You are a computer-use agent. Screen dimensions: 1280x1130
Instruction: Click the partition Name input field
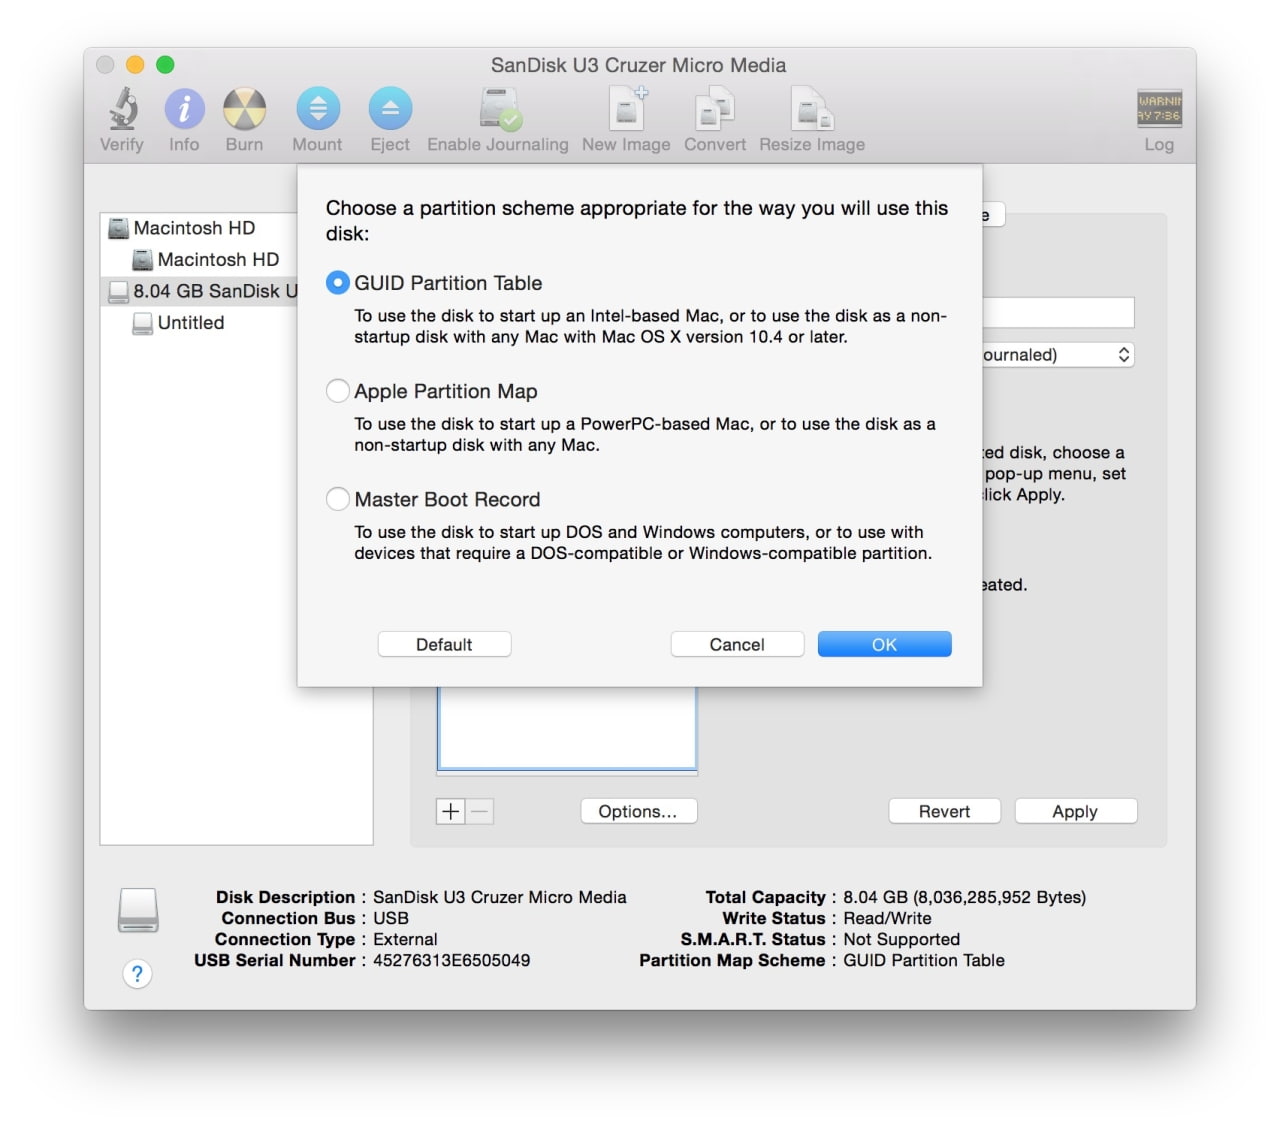[1058, 312]
